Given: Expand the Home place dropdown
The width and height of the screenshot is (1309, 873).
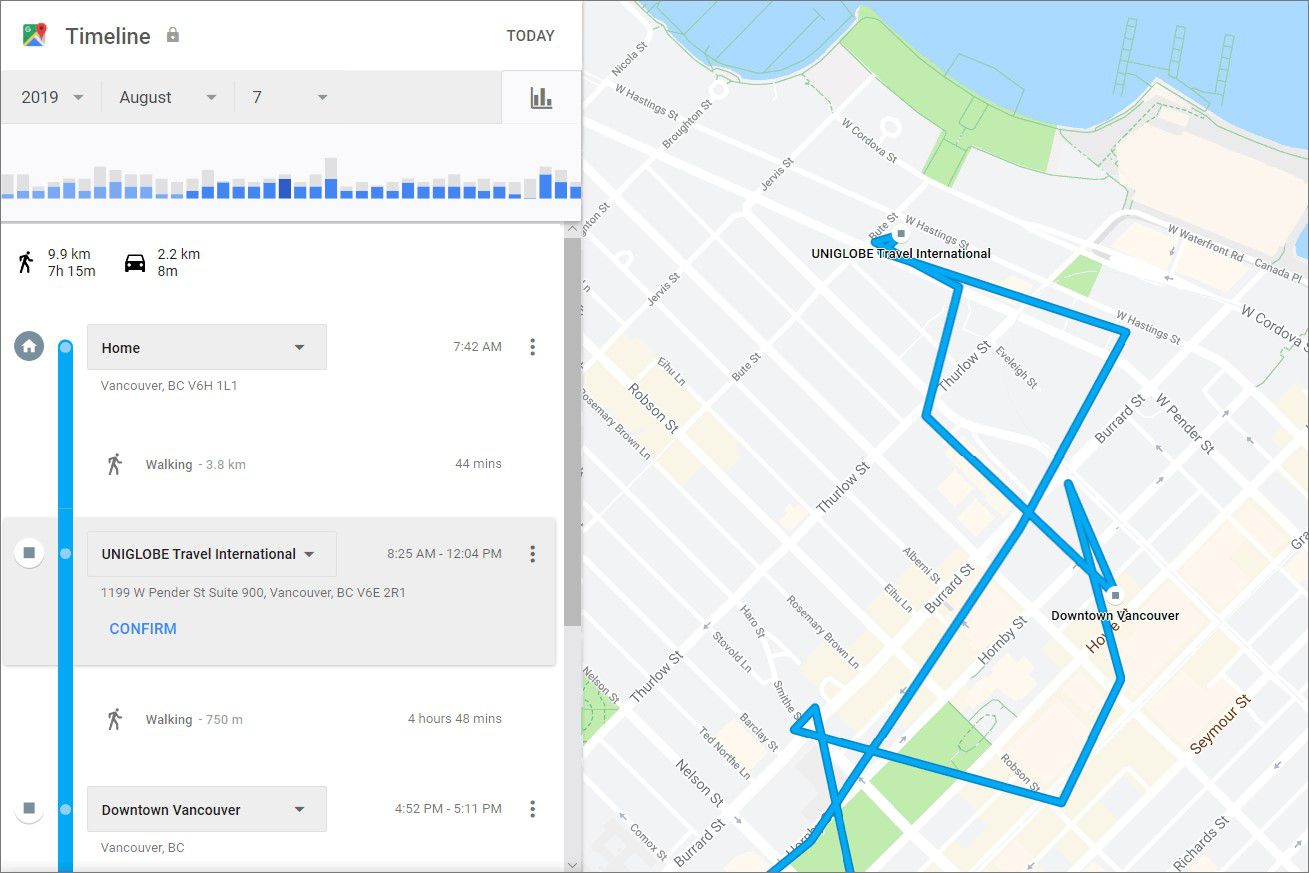Looking at the screenshot, I should point(207,347).
